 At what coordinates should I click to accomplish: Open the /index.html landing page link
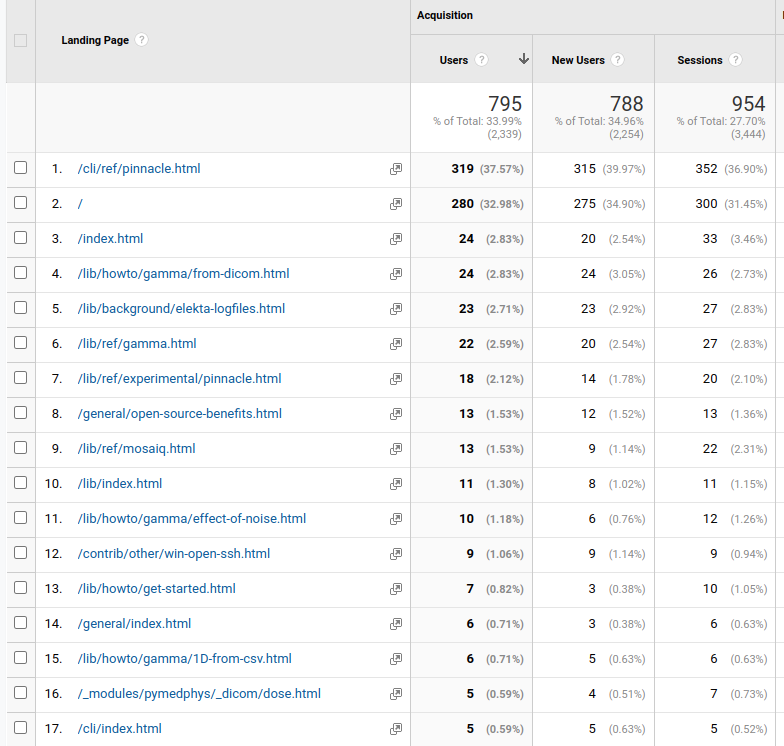(x=110, y=239)
